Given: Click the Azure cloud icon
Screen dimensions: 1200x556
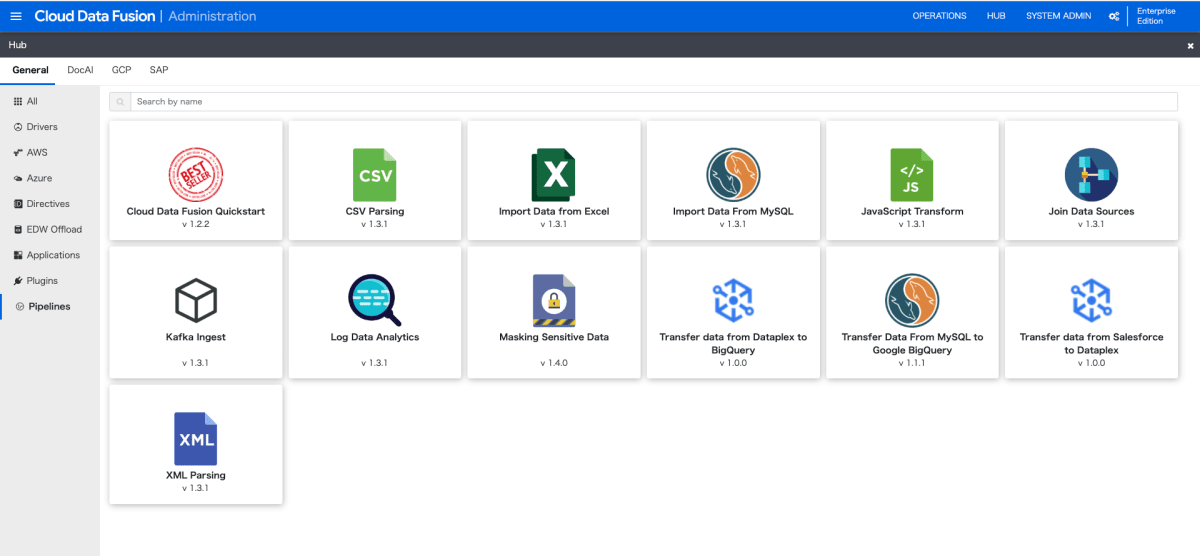Looking at the screenshot, I should click(x=18, y=178).
